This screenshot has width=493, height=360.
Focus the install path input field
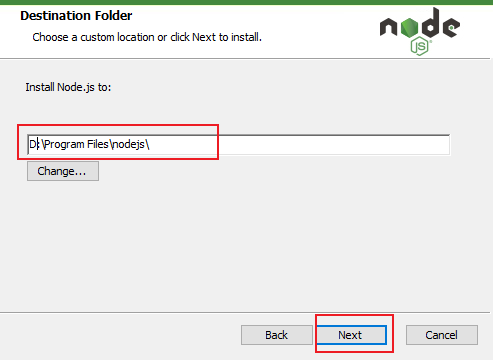click(x=238, y=144)
